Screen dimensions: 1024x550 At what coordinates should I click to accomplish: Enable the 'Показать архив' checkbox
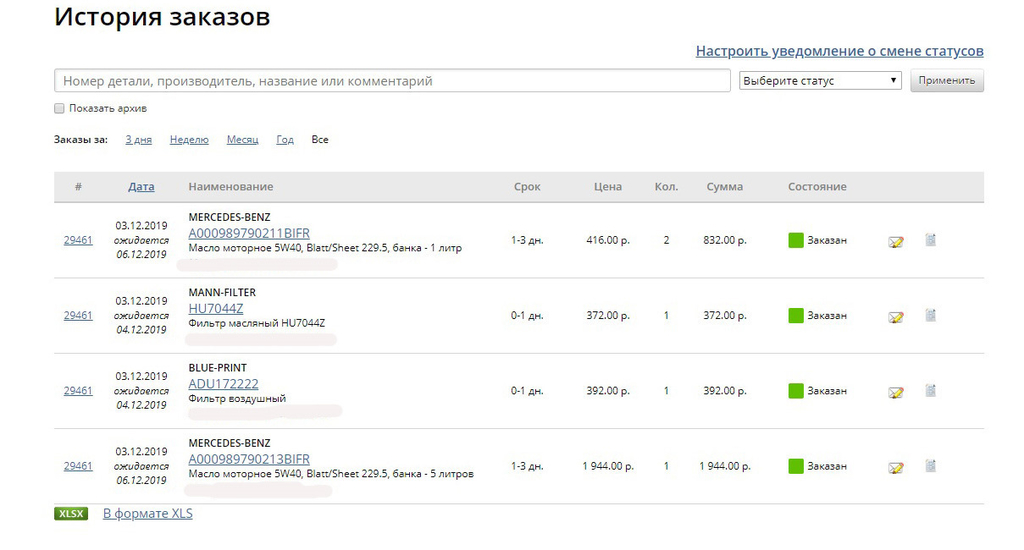click(59, 108)
